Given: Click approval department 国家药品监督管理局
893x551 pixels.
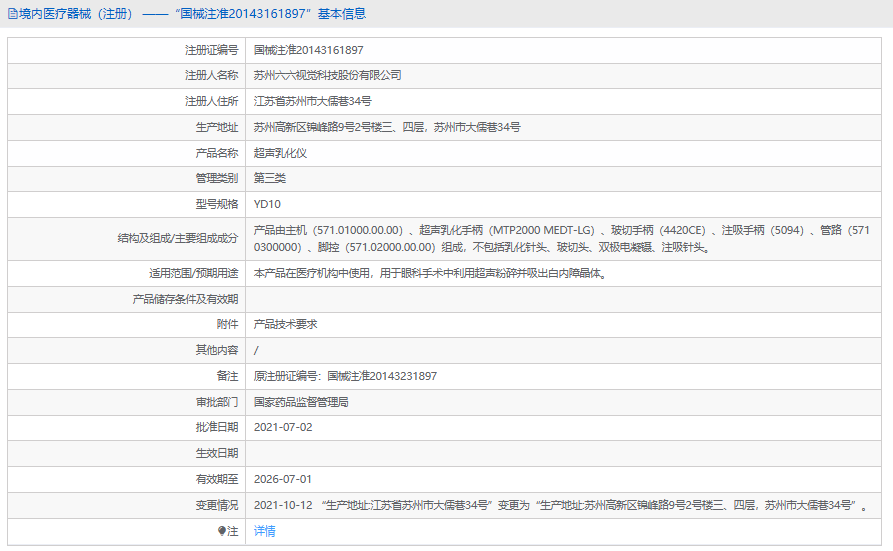Looking at the screenshot, I should tap(301, 402).
